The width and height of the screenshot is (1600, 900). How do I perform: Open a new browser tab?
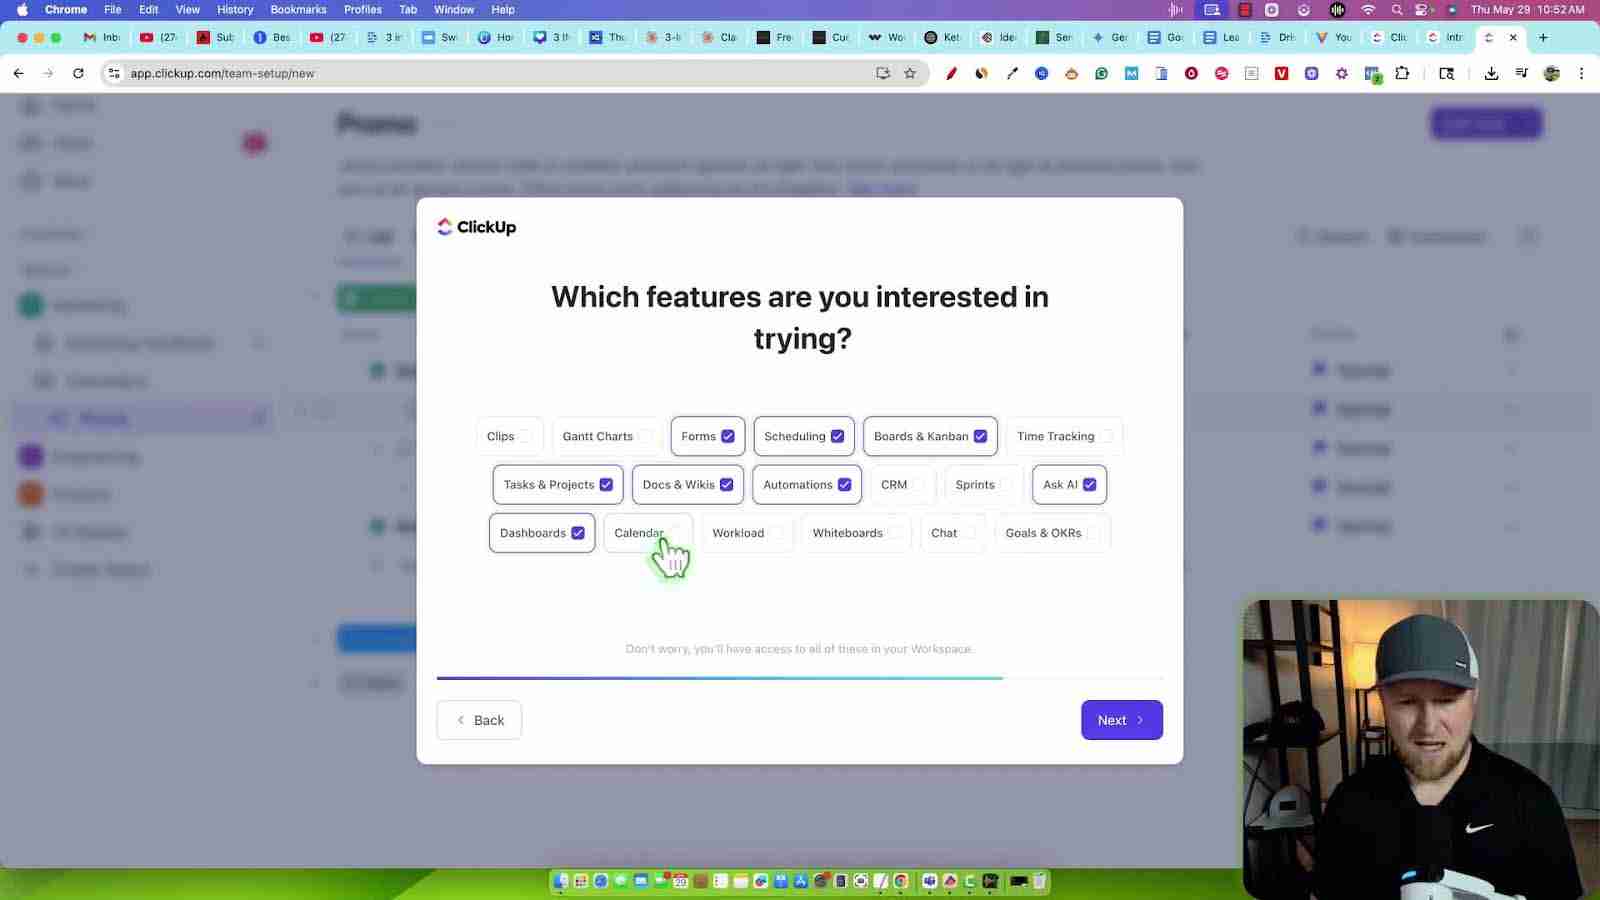click(x=1543, y=37)
